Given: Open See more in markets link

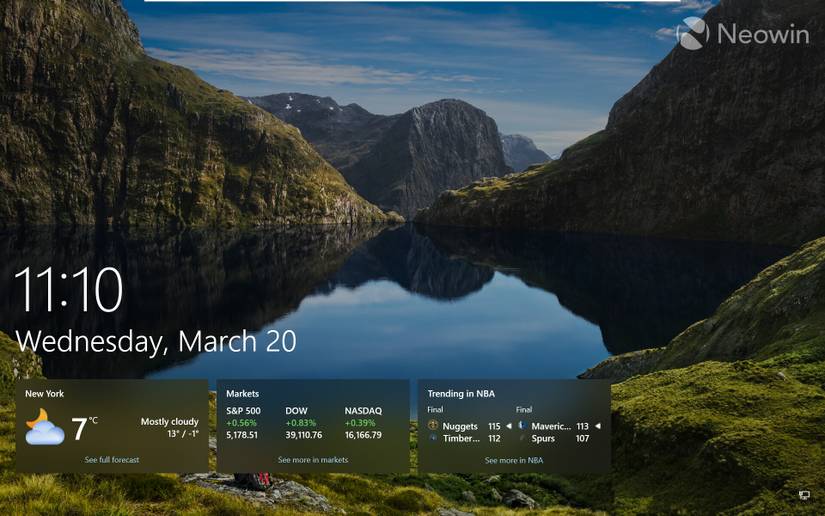Looking at the screenshot, I should click(x=313, y=460).
